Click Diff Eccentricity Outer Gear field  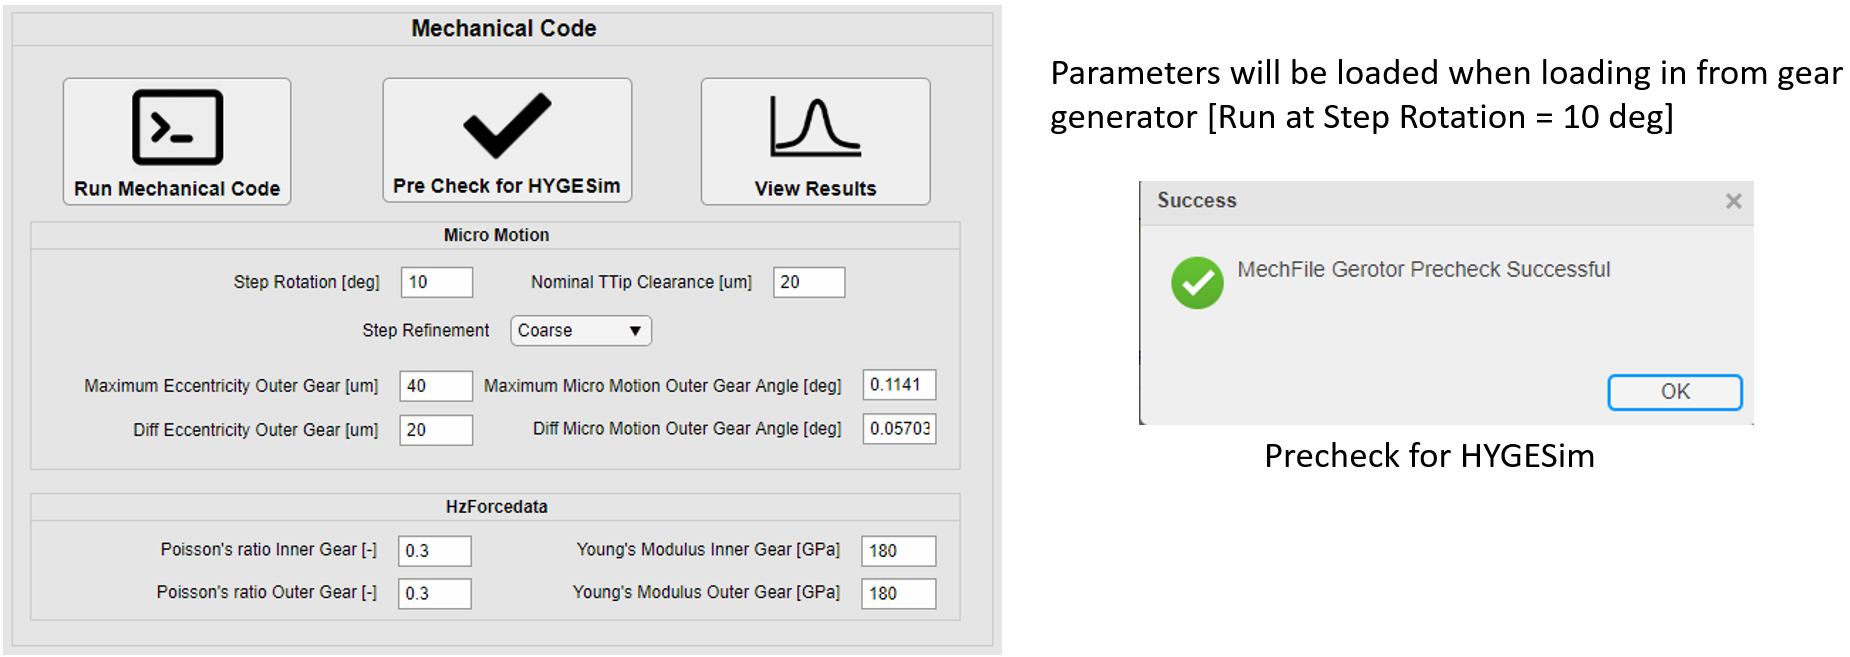coord(436,430)
